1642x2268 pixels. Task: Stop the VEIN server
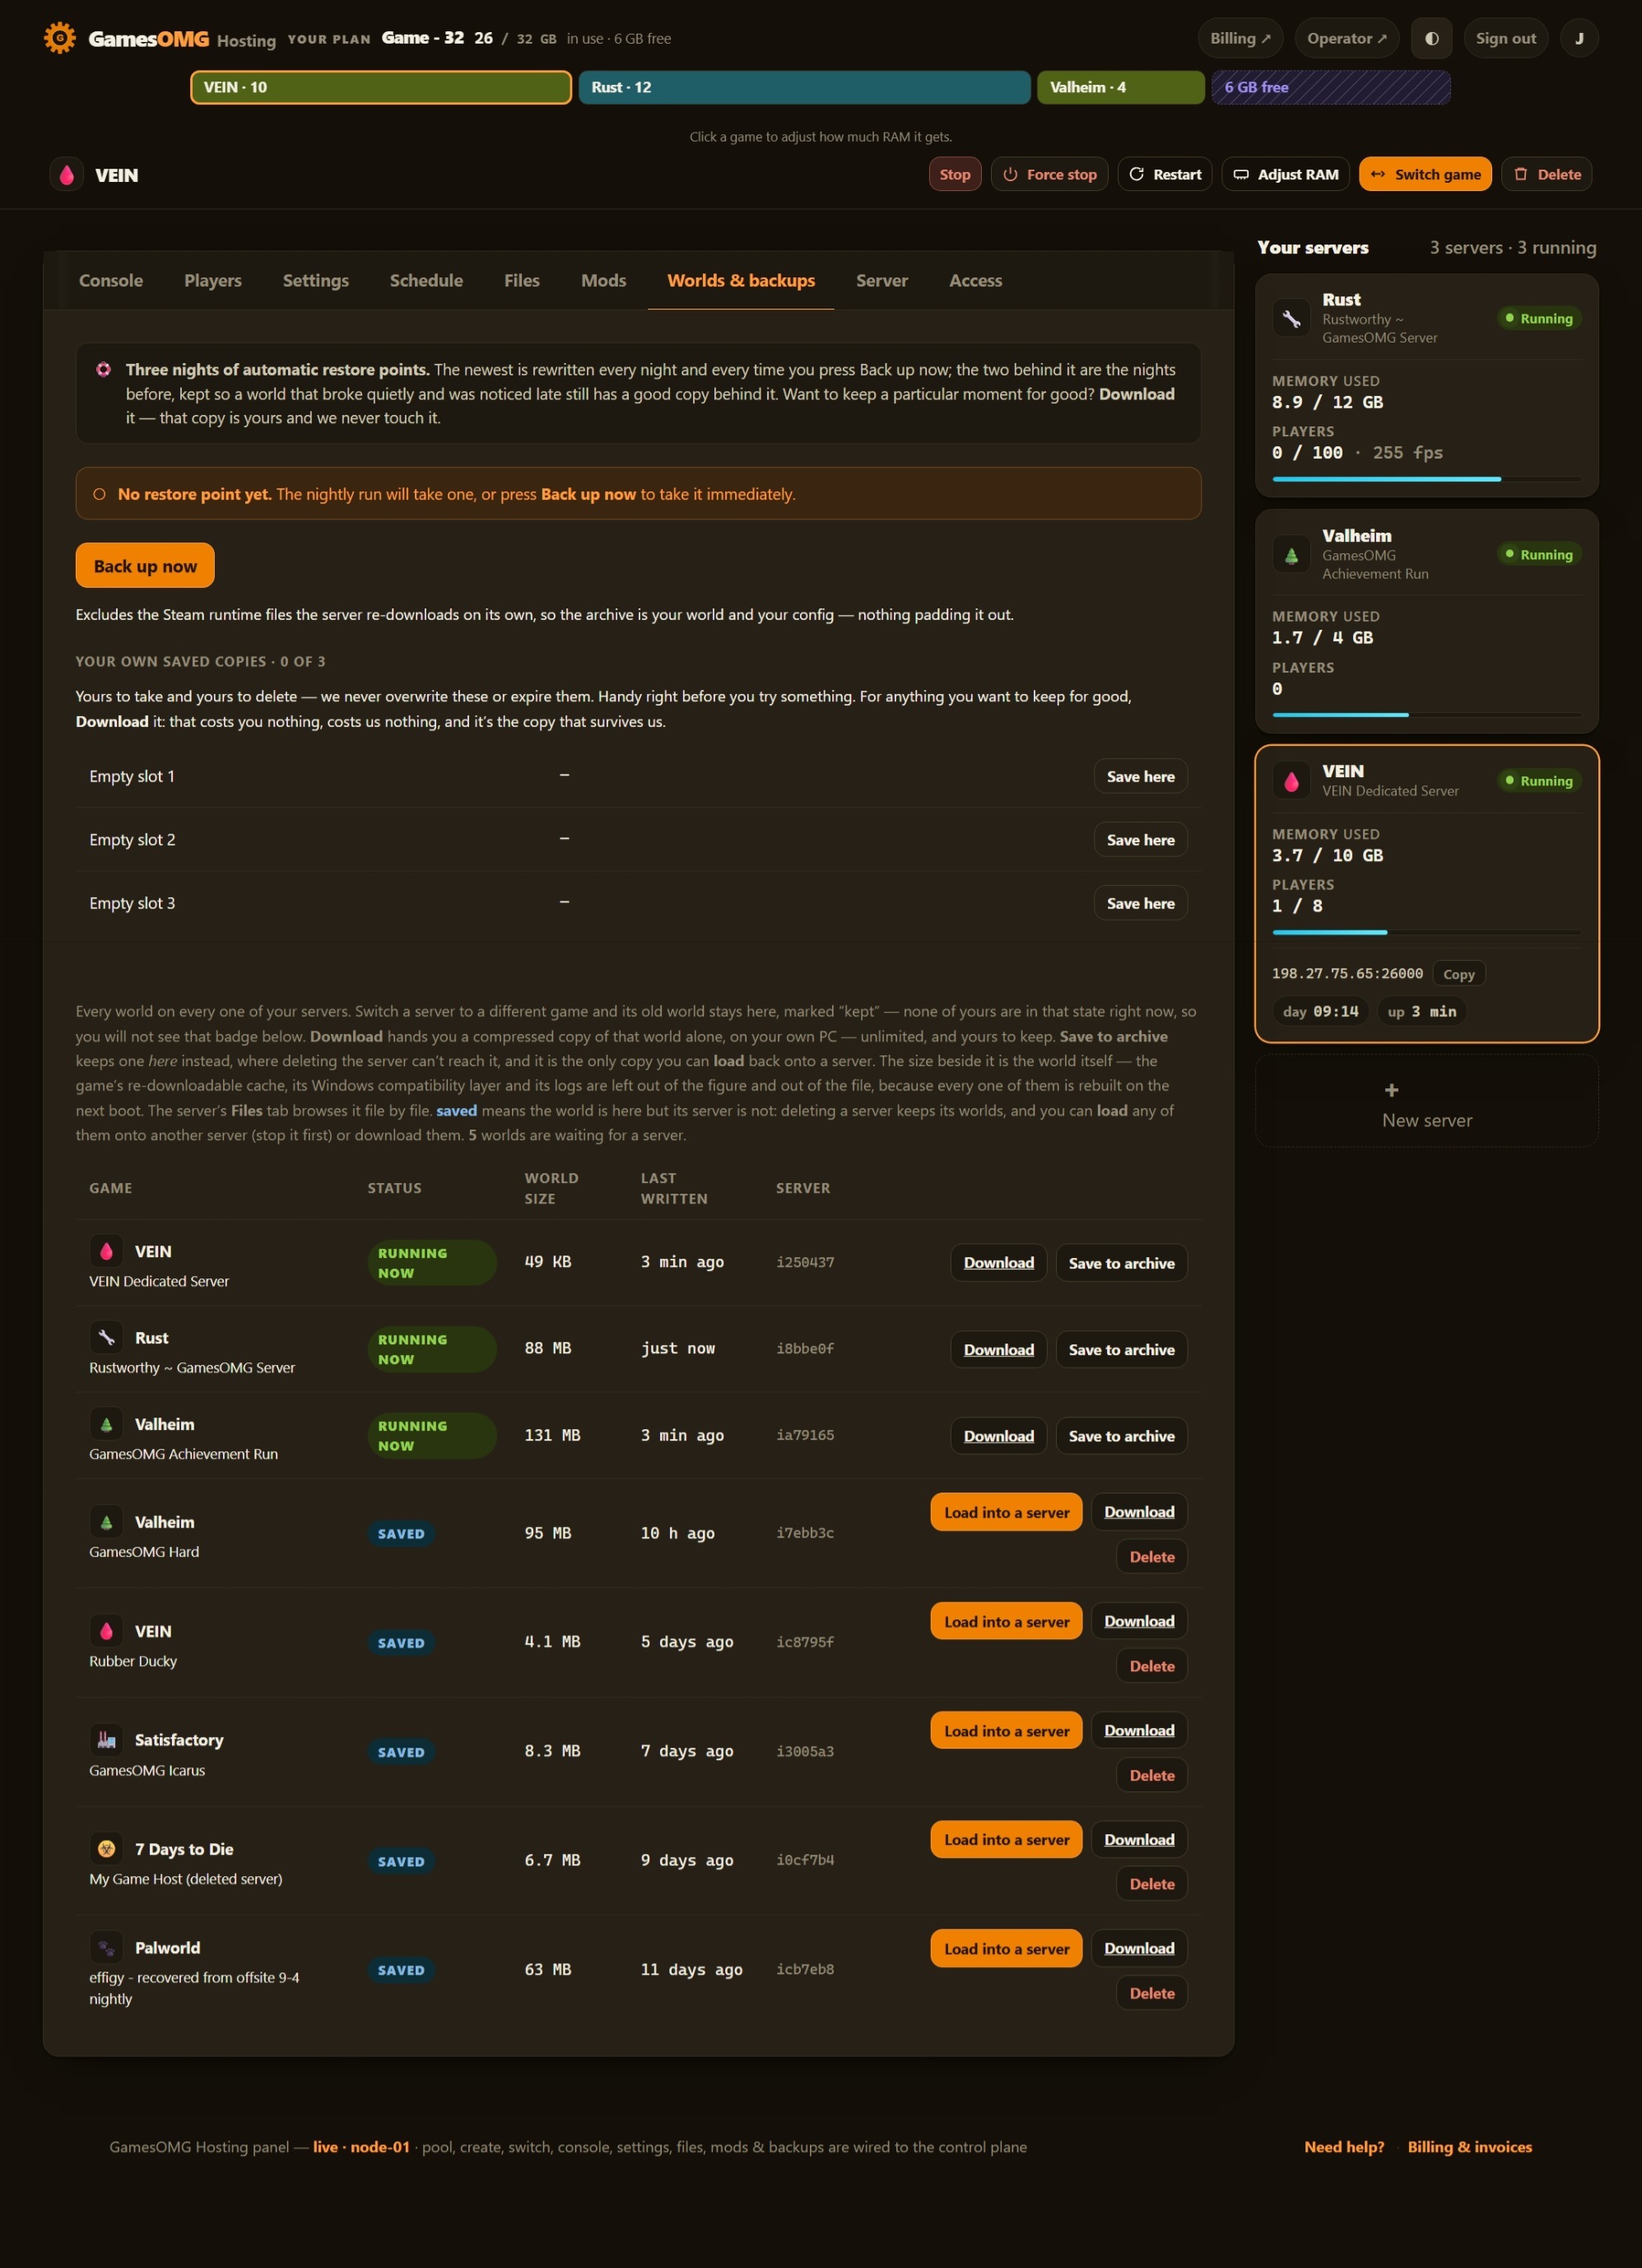[x=955, y=174]
